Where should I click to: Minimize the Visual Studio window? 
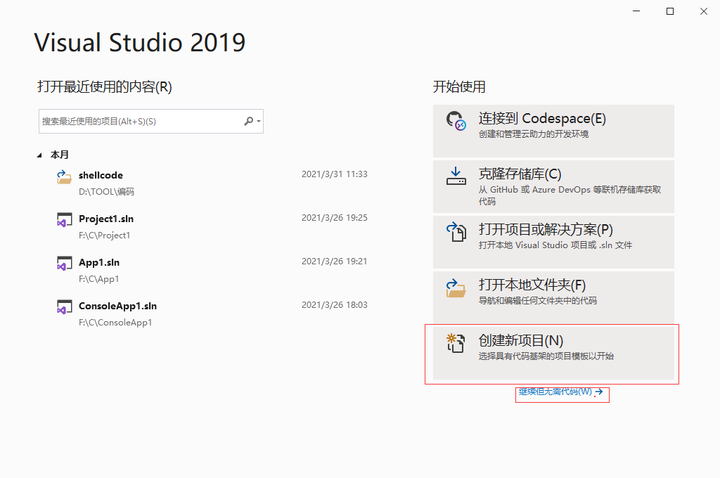[x=636, y=11]
